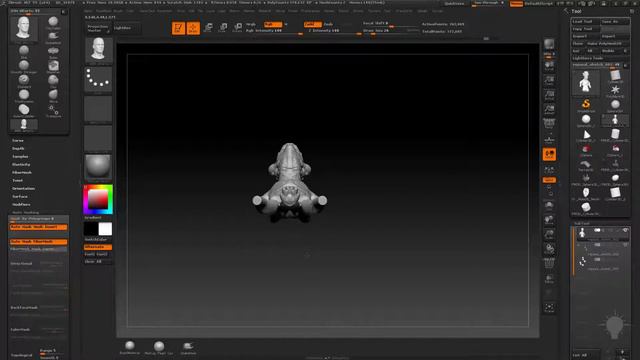640x360 pixels.
Task: Select the Sphere3D tool thumbnail
Action: click(x=615, y=105)
